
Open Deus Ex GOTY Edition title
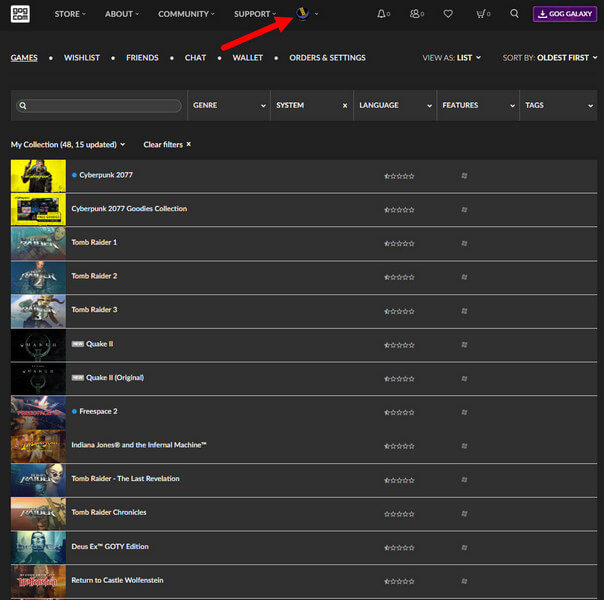coord(110,546)
